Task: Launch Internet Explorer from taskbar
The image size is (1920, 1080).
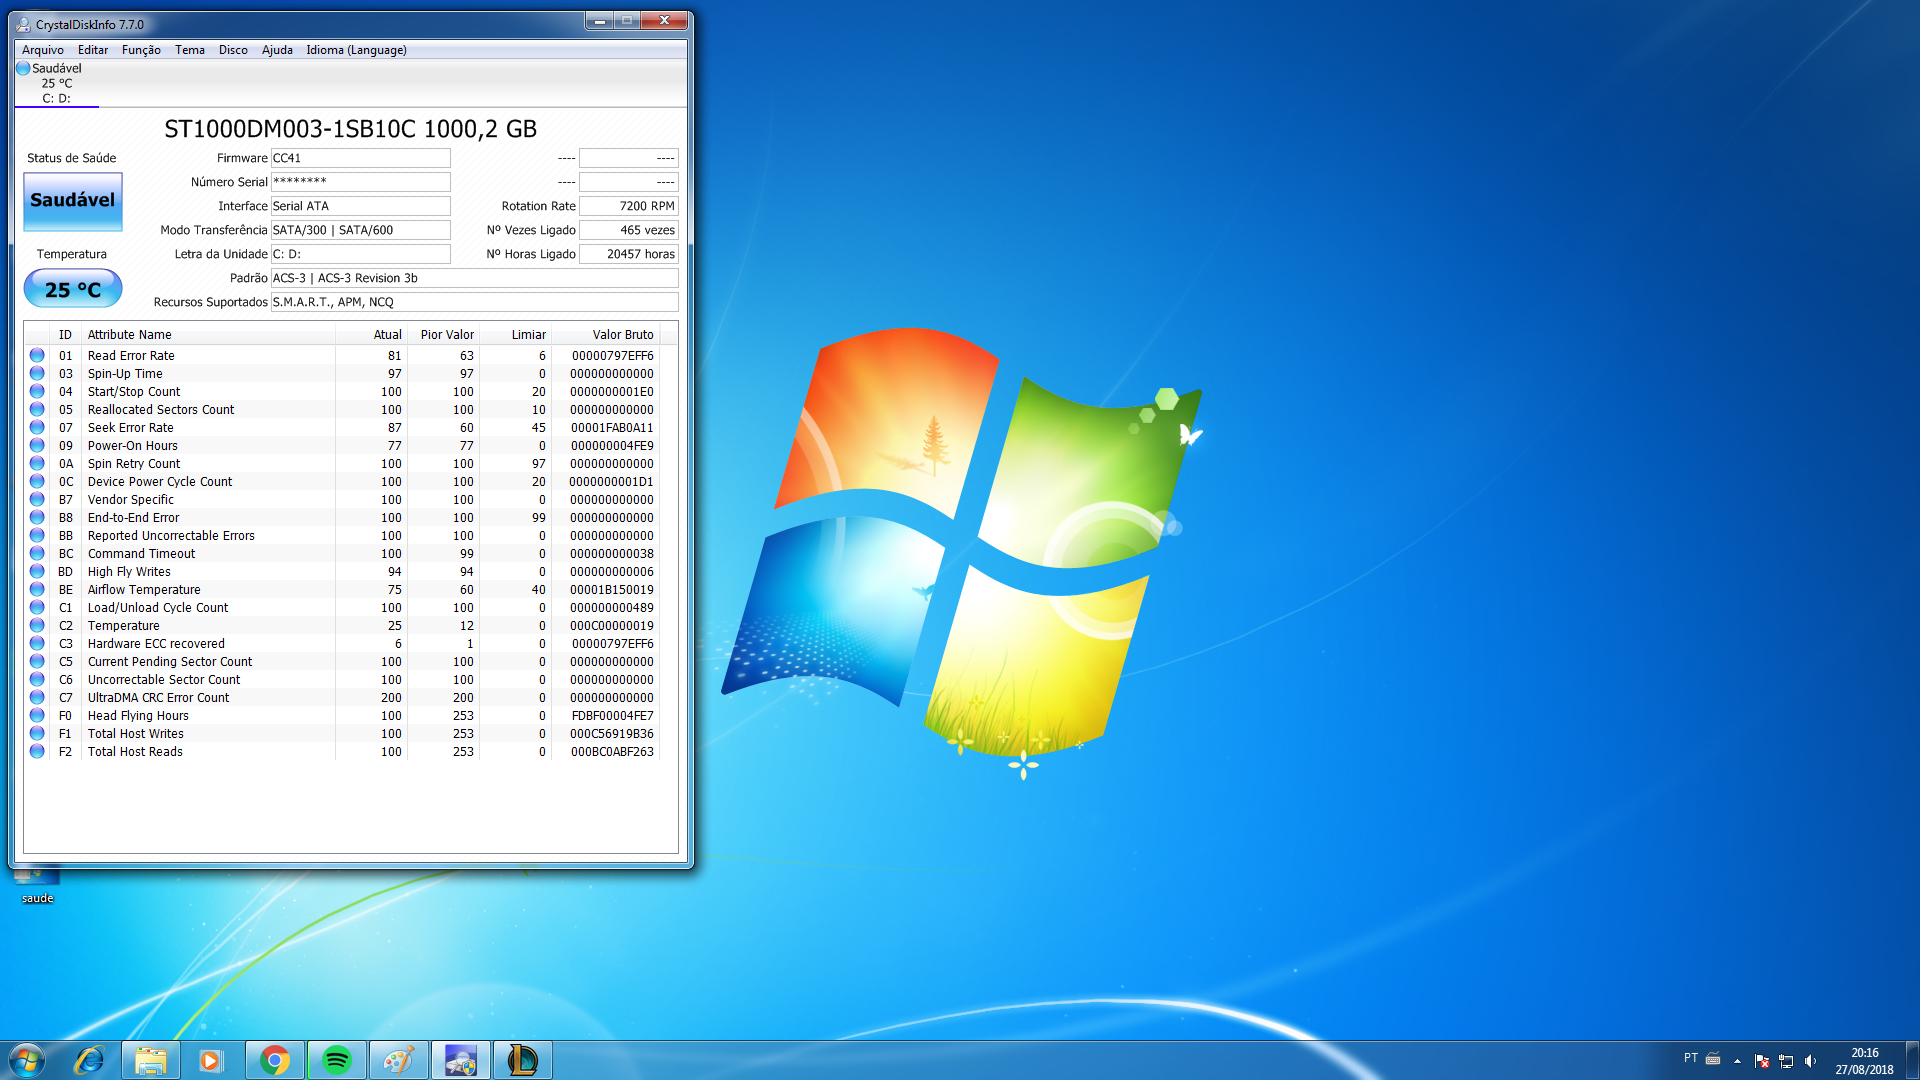Action: click(x=89, y=1060)
